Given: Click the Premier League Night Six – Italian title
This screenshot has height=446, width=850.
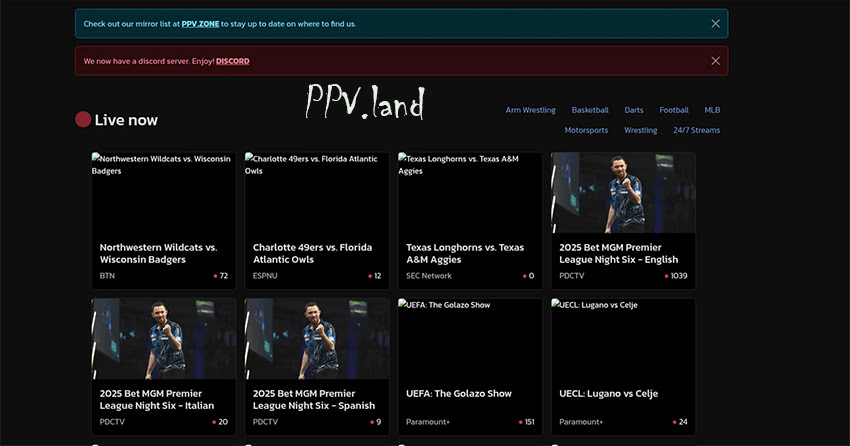Looking at the screenshot, I should [x=157, y=399].
